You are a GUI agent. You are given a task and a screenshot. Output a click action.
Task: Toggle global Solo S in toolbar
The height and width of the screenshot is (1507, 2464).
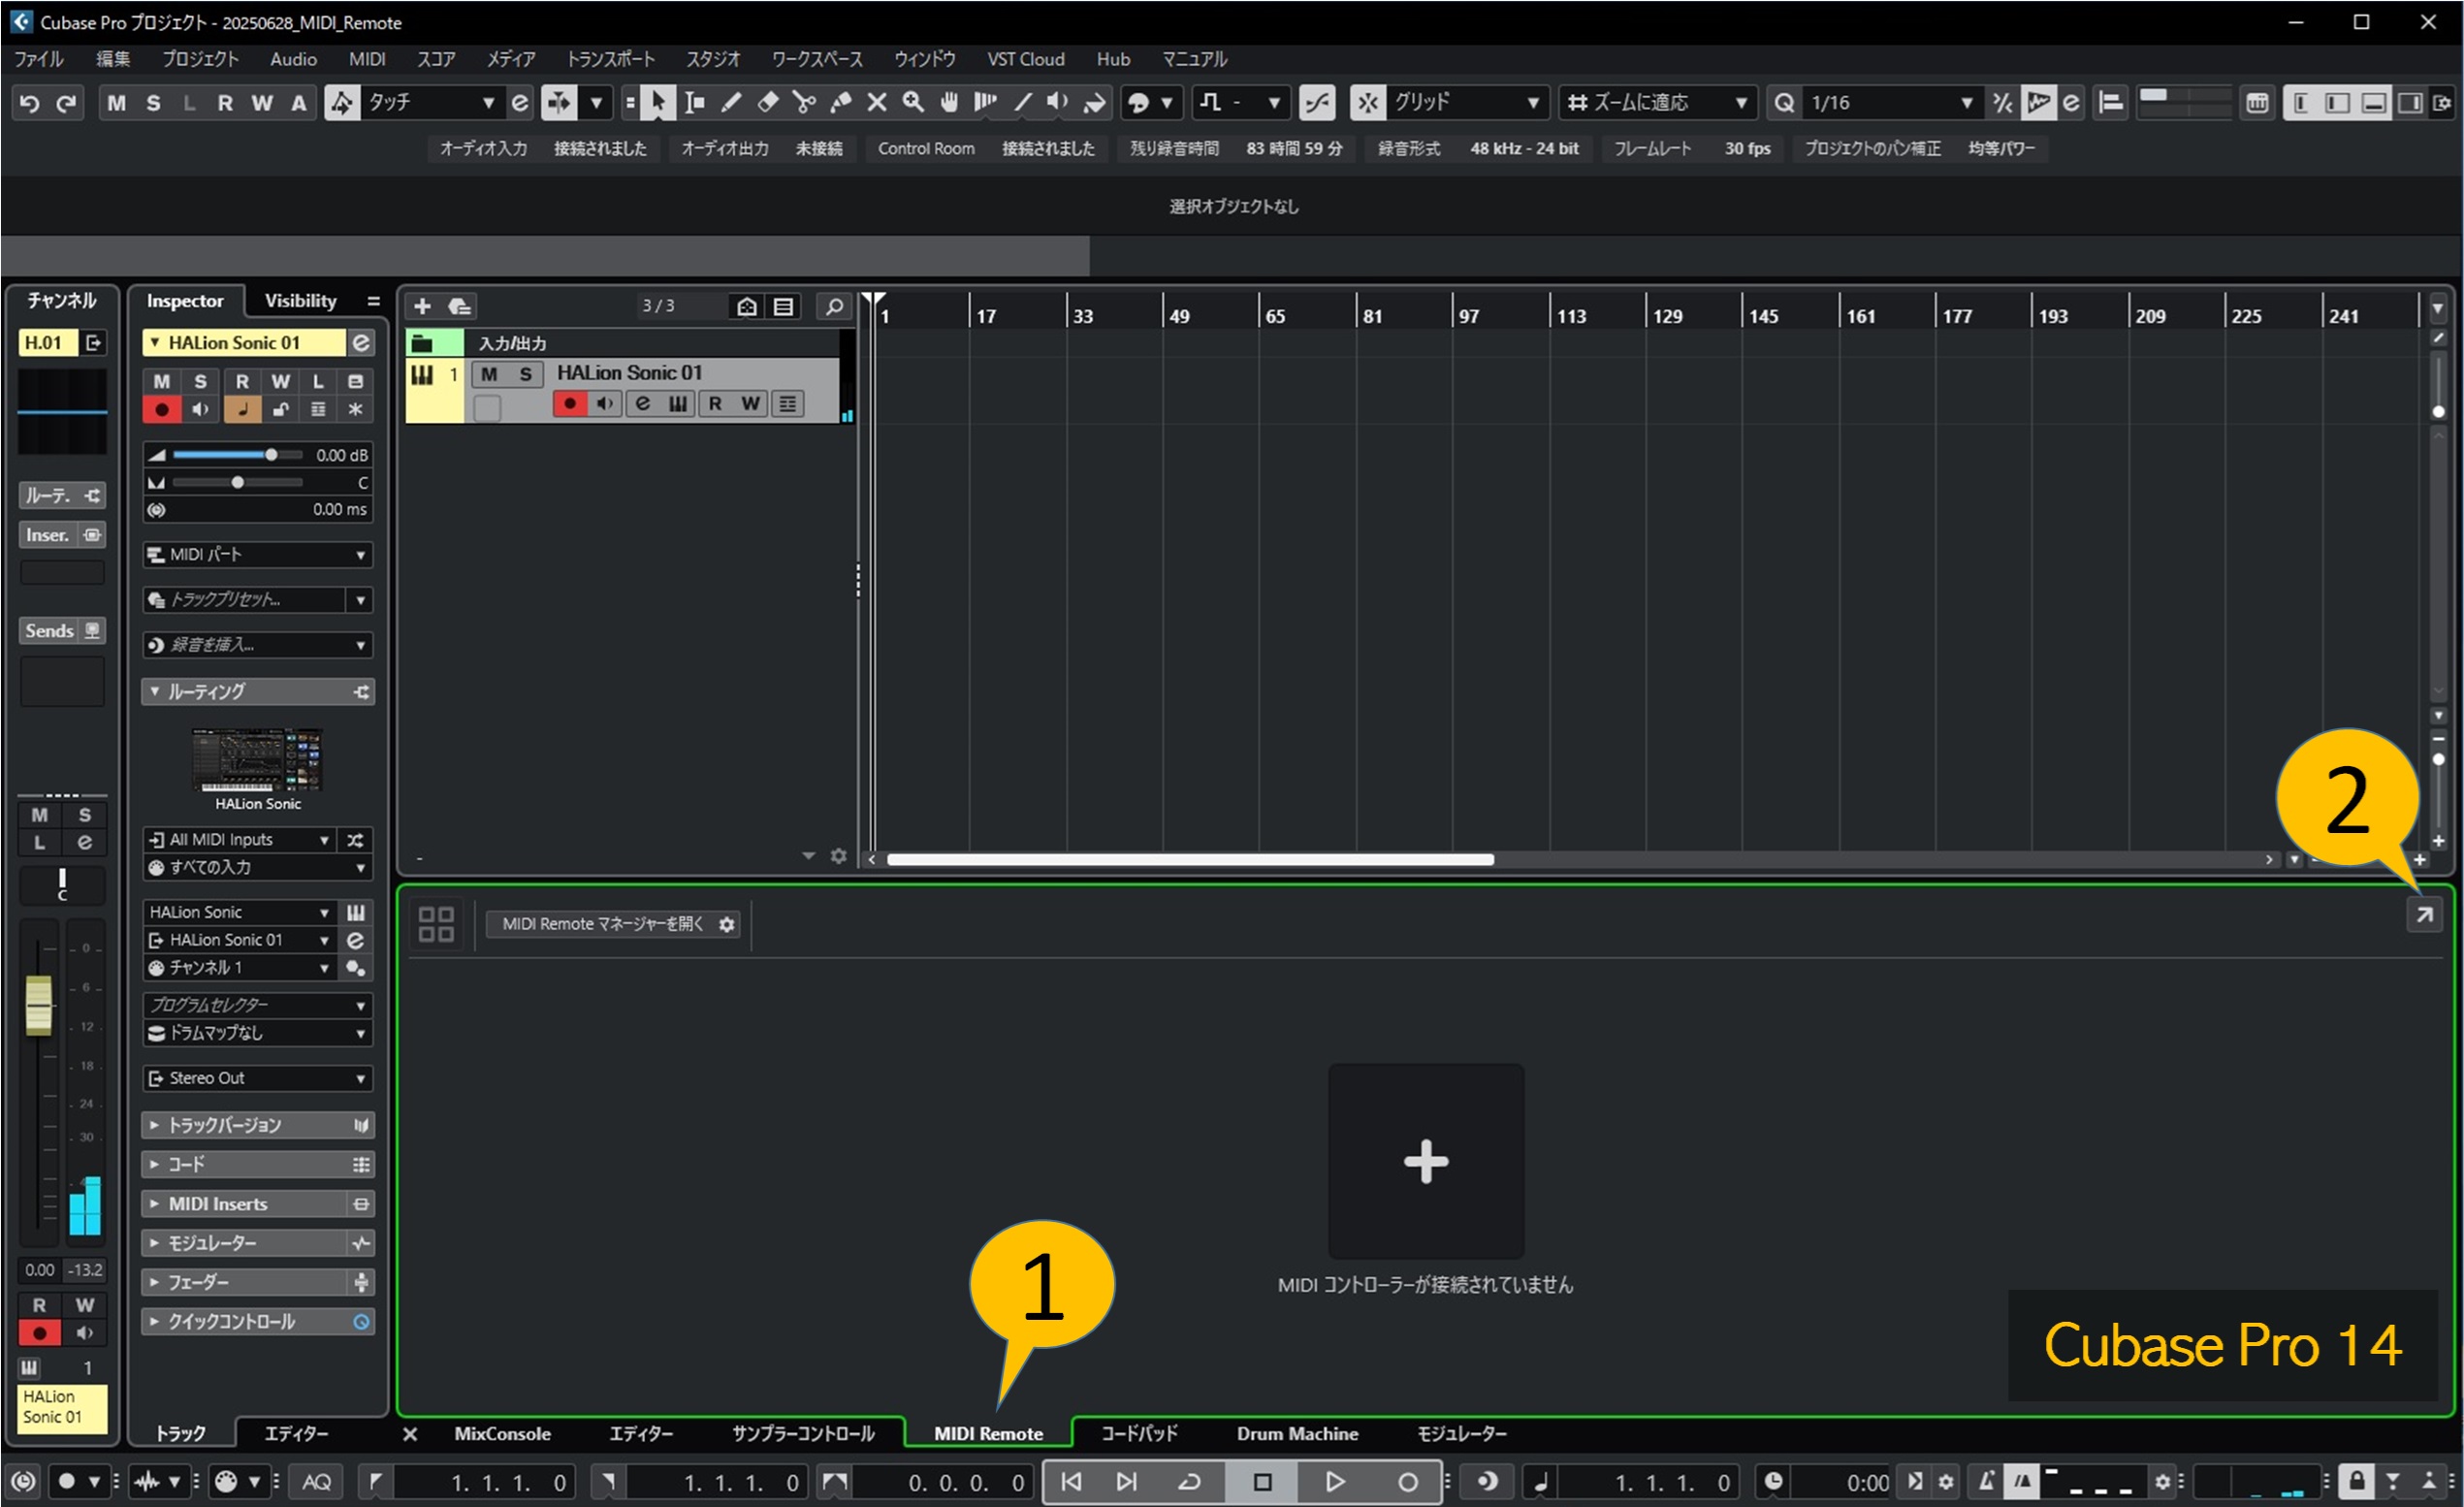coord(153,103)
